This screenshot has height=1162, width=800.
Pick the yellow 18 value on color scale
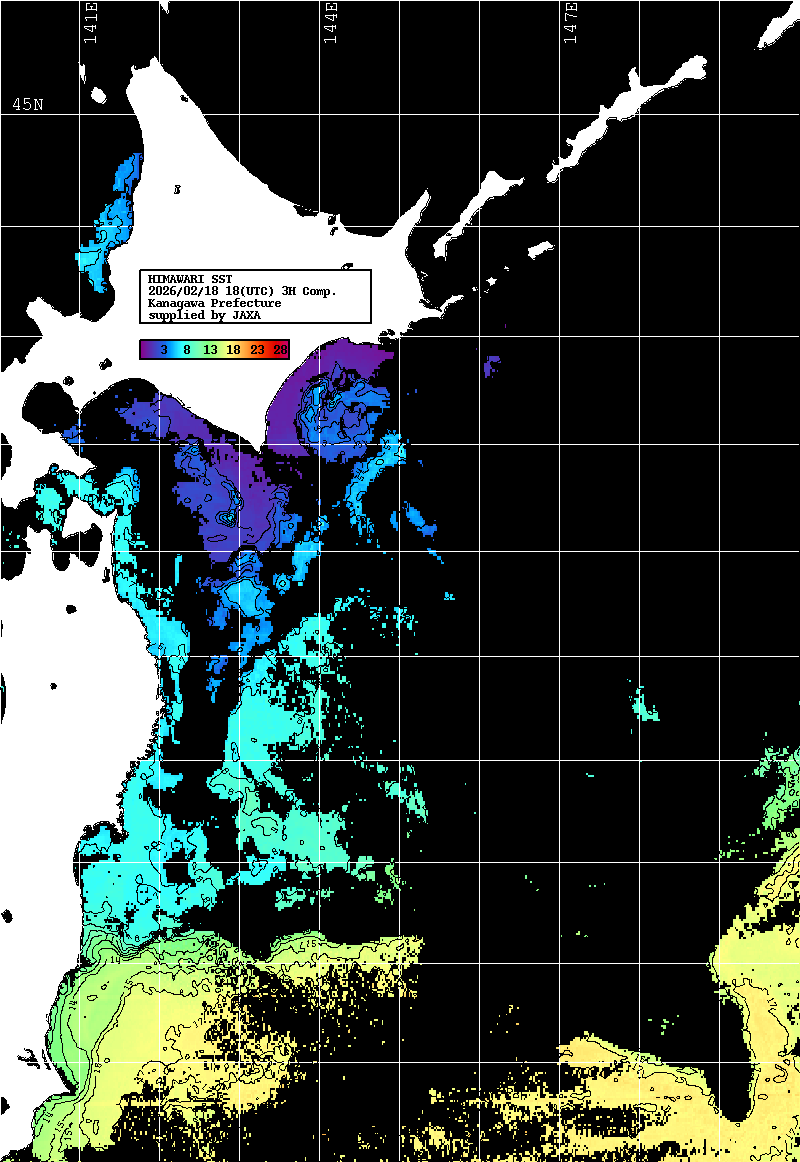pos(233,349)
